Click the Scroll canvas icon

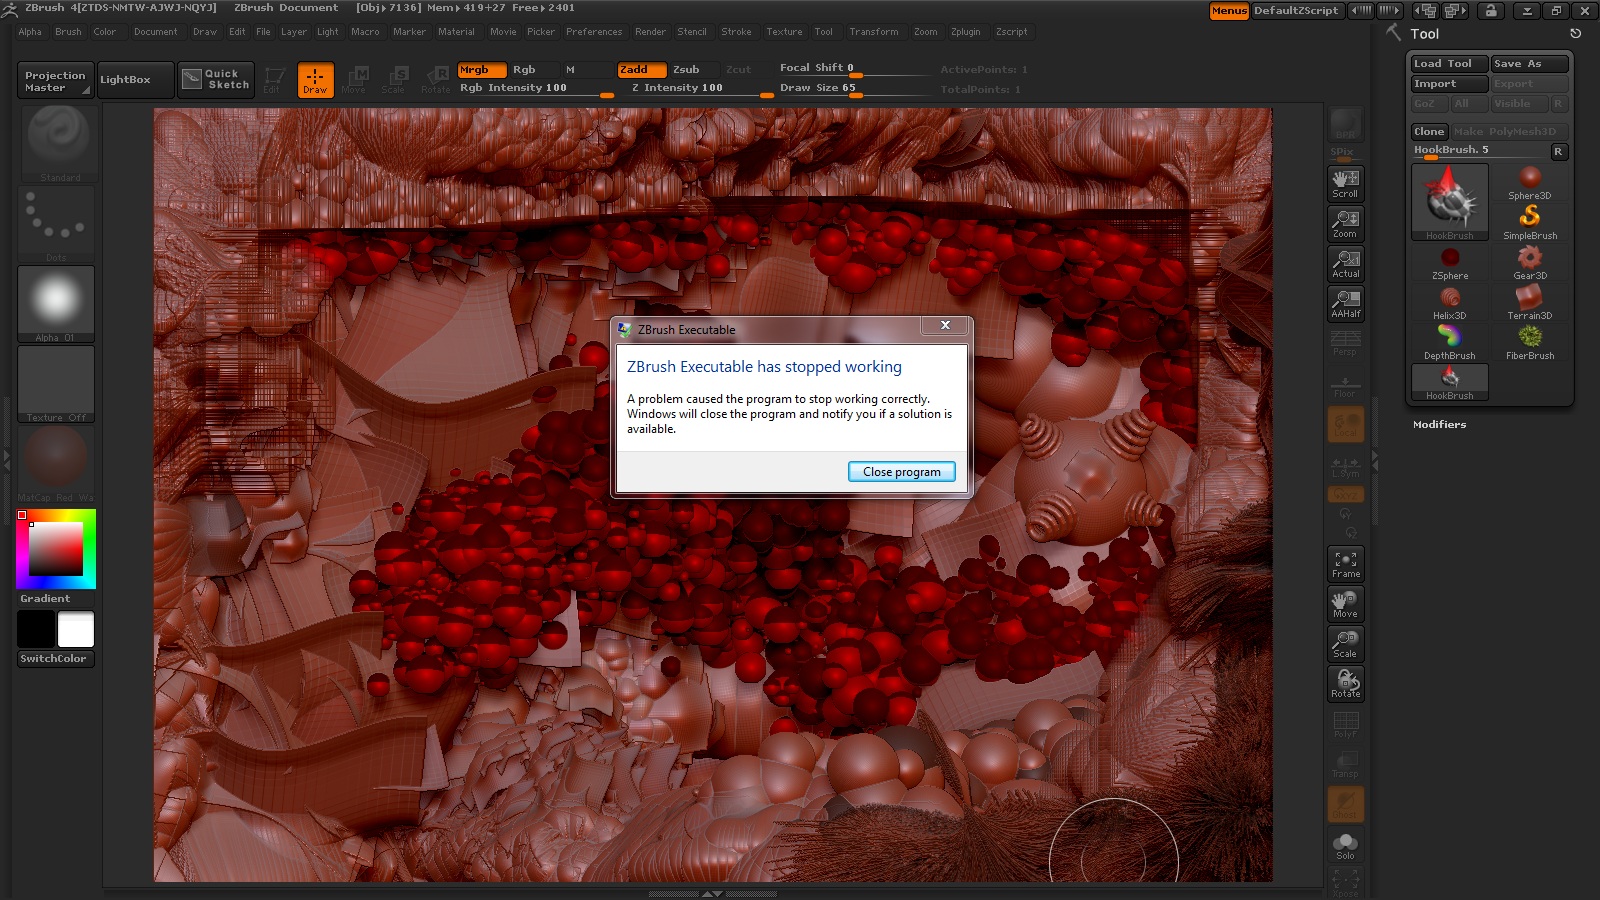[1345, 183]
